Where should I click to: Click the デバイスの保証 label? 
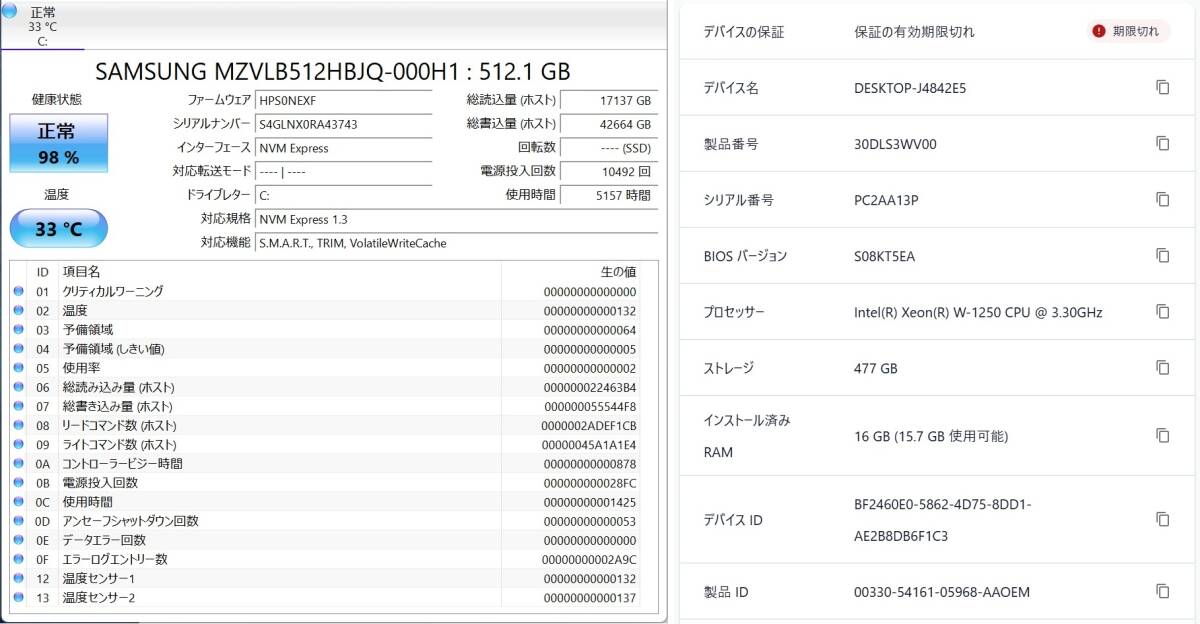(x=744, y=32)
